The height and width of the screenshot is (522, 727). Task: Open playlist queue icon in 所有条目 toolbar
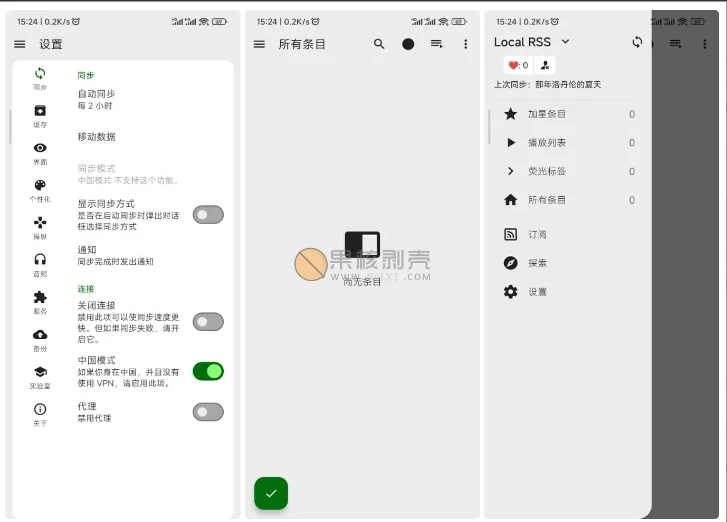coord(437,44)
